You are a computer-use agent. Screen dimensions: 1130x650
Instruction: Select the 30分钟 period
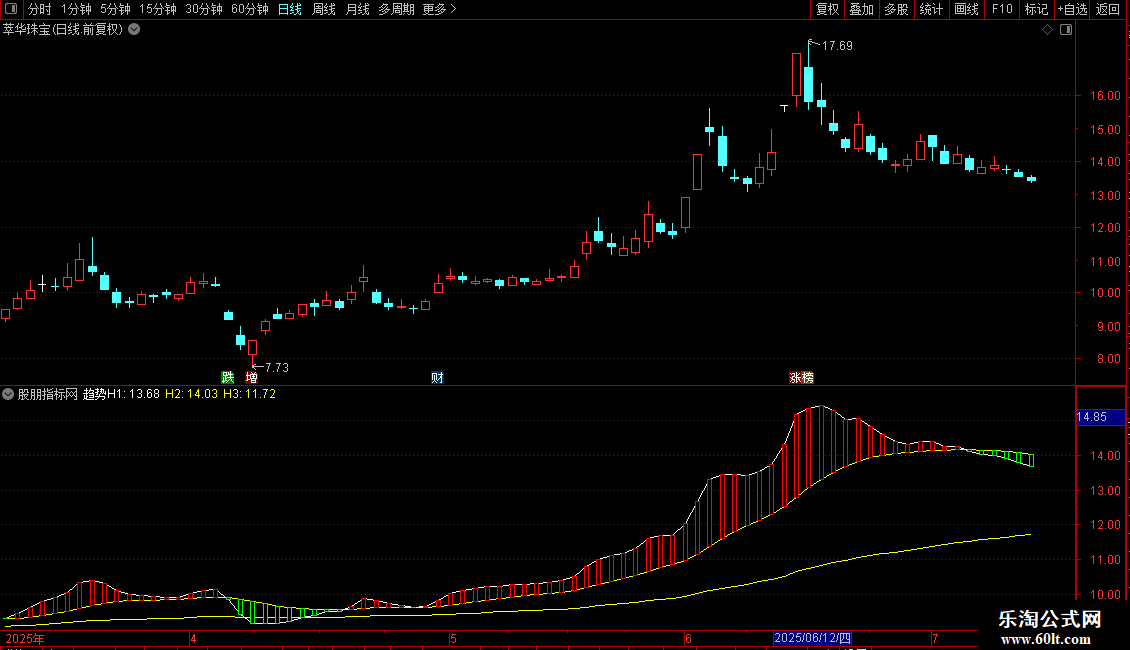click(204, 9)
